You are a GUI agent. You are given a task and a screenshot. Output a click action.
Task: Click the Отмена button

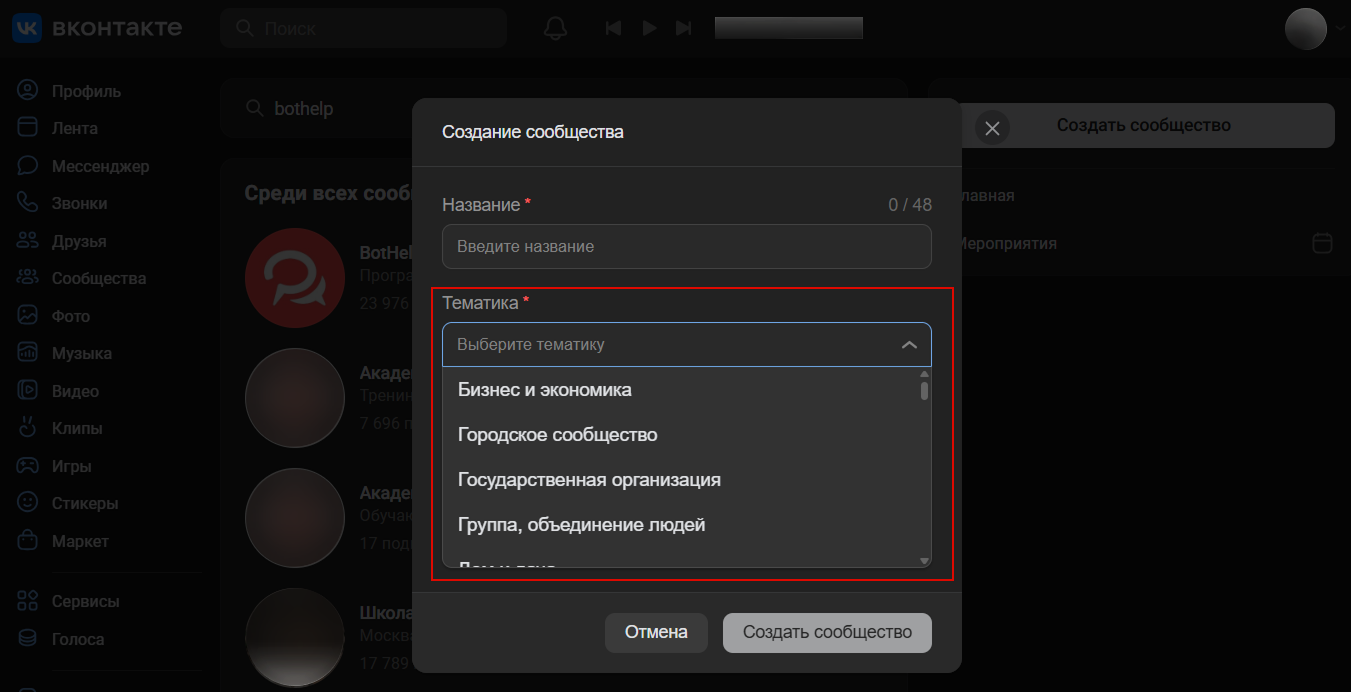click(x=656, y=632)
